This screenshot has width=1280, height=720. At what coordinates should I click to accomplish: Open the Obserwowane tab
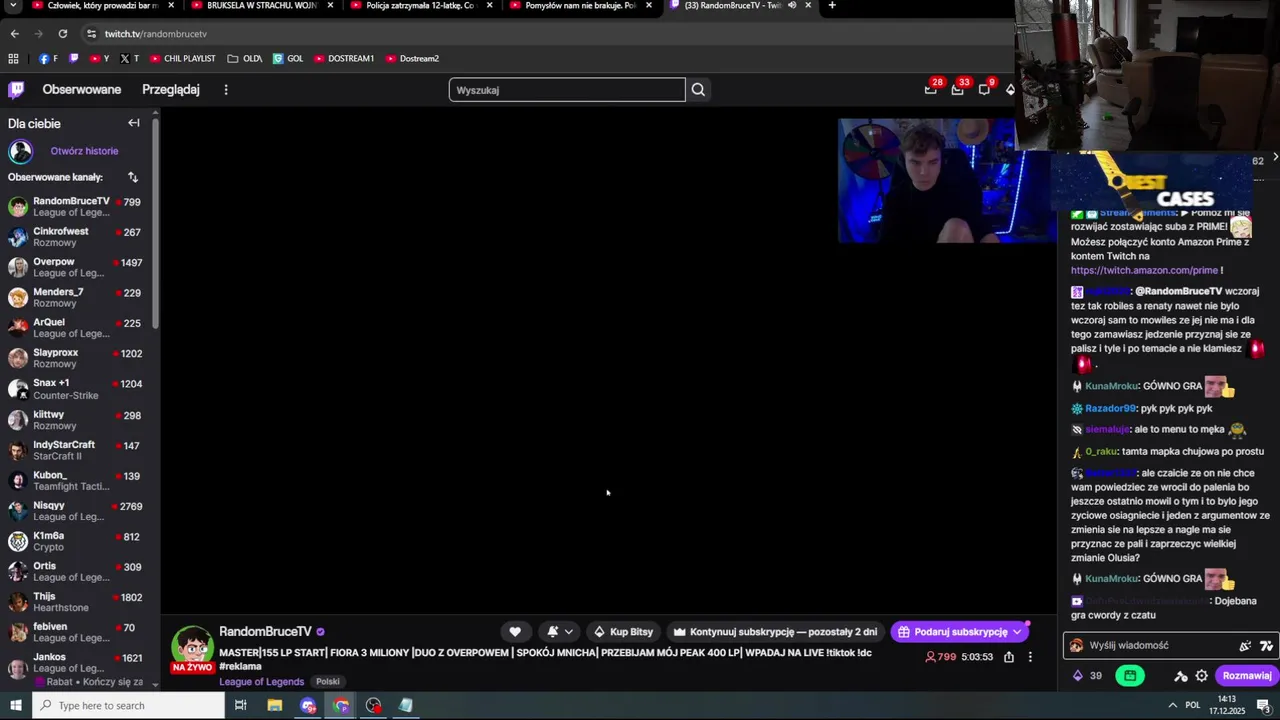click(x=82, y=90)
